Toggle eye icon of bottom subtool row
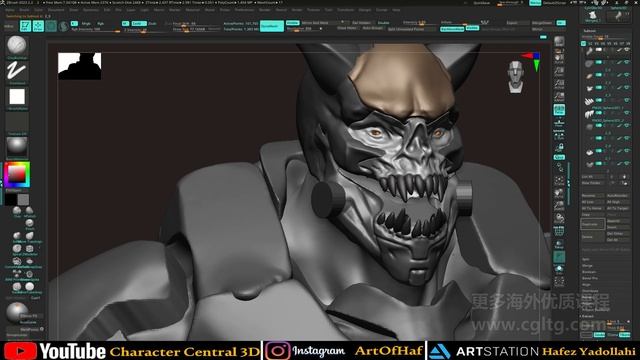Screen dimensions: 640x360 click(627, 163)
